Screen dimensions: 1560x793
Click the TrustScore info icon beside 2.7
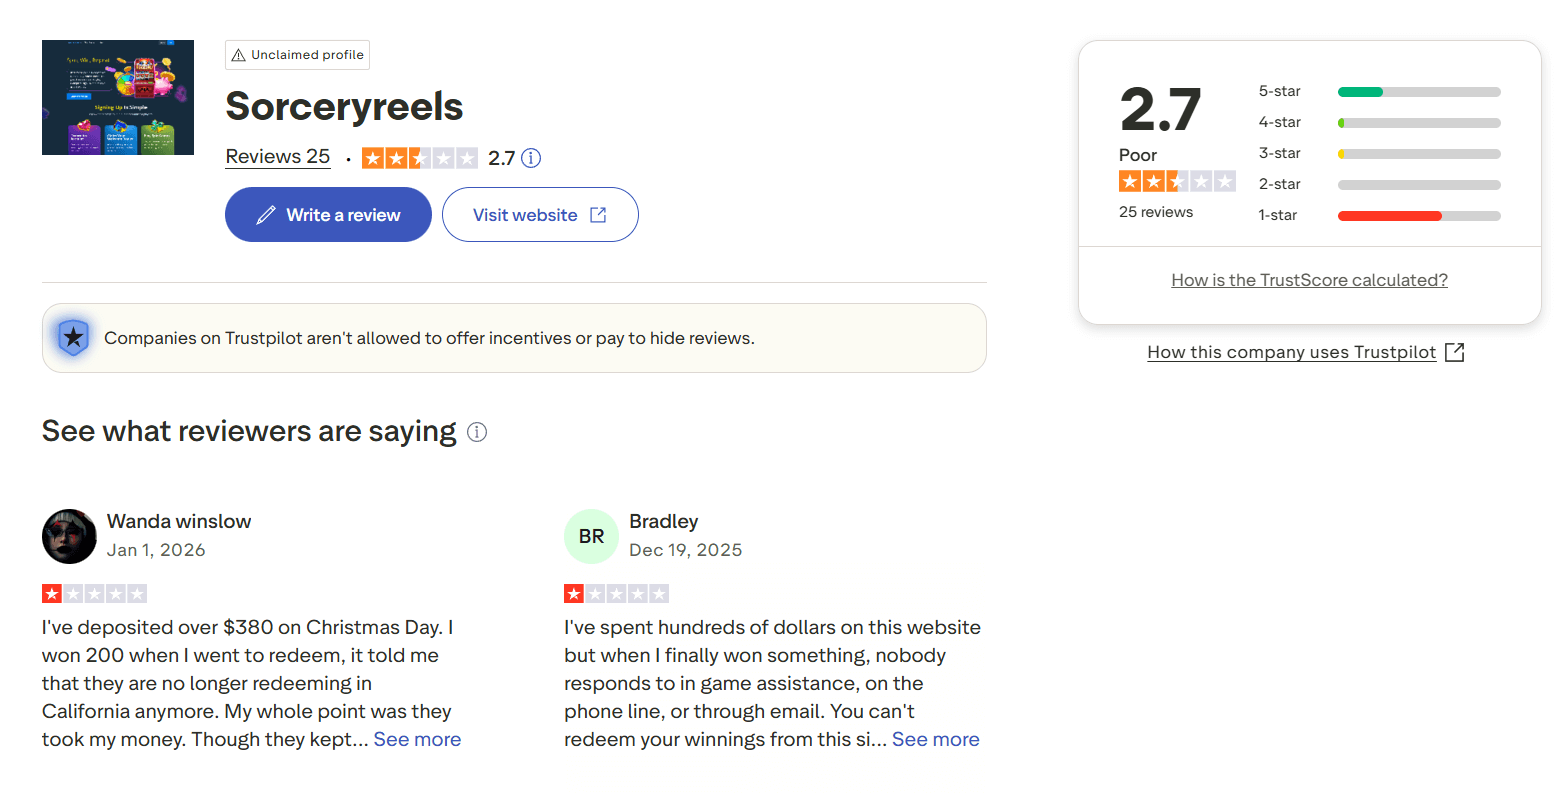(532, 158)
